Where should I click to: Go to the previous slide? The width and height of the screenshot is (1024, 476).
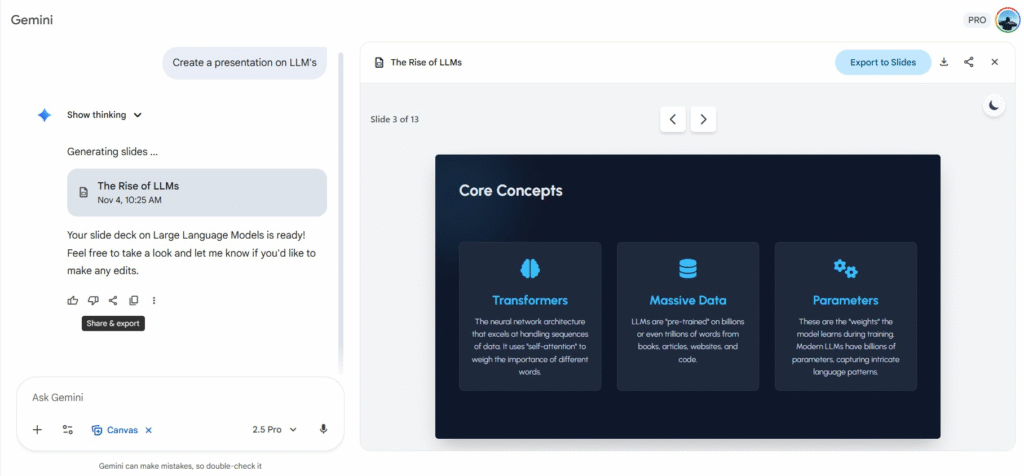click(672, 119)
